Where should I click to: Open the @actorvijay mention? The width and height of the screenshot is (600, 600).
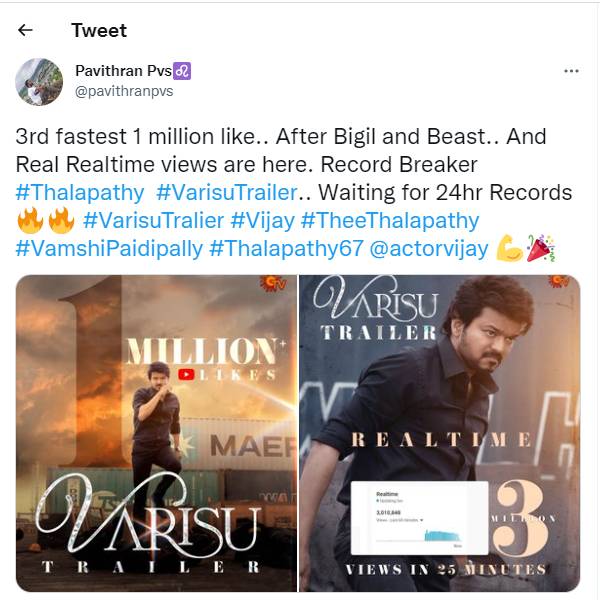coord(429,248)
